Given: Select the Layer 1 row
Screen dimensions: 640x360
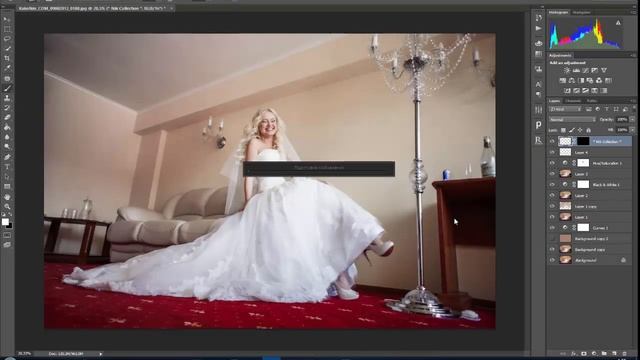Looking at the screenshot, I should [x=590, y=217].
